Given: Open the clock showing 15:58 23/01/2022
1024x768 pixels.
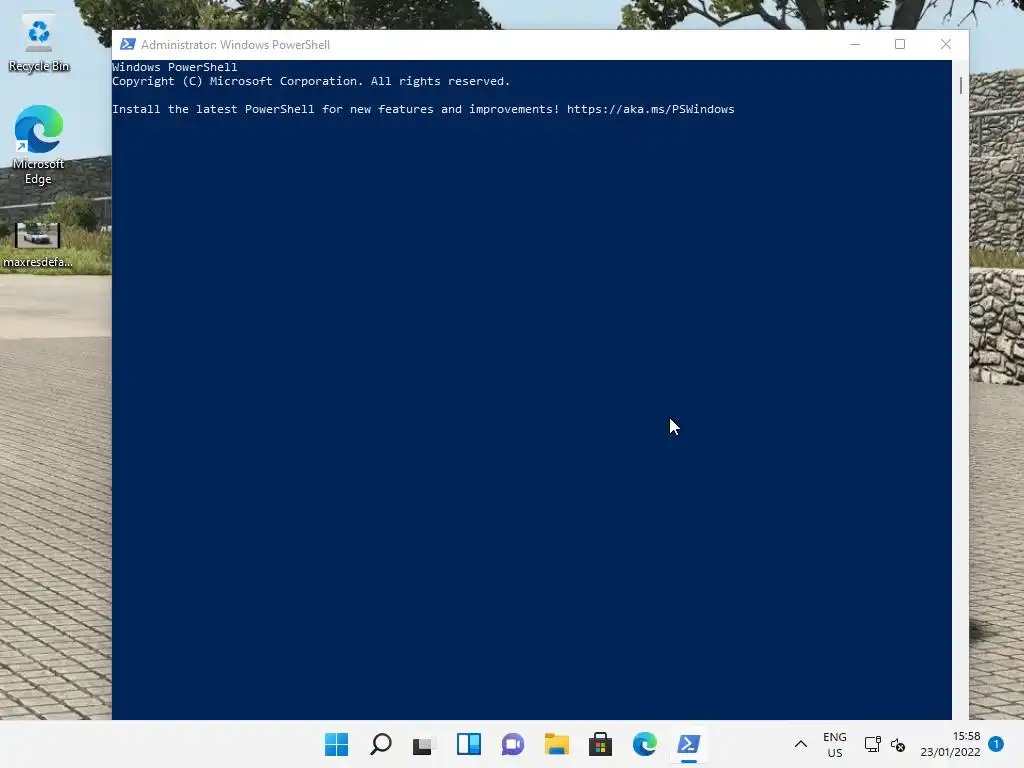Looking at the screenshot, I should pyautogui.click(x=950, y=744).
